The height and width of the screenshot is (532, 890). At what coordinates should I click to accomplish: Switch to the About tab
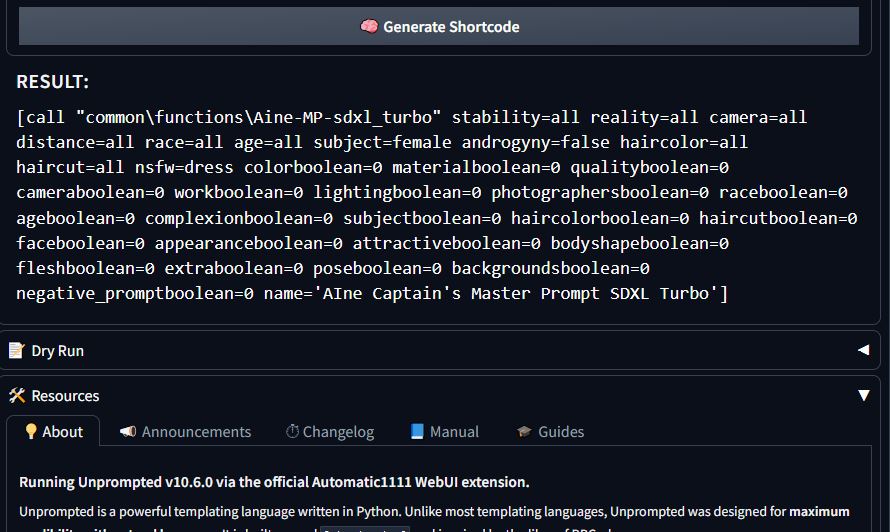53,432
